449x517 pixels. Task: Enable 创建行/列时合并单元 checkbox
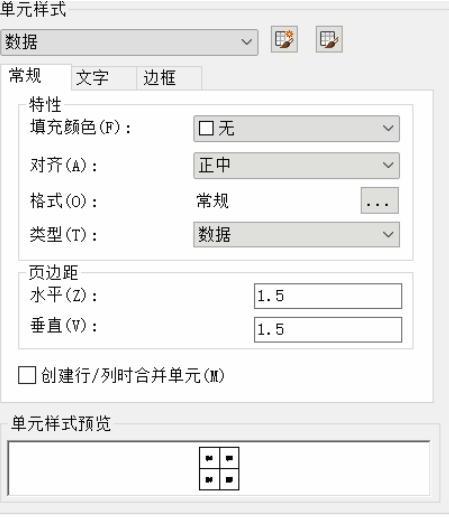pyautogui.click(x=27, y=375)
